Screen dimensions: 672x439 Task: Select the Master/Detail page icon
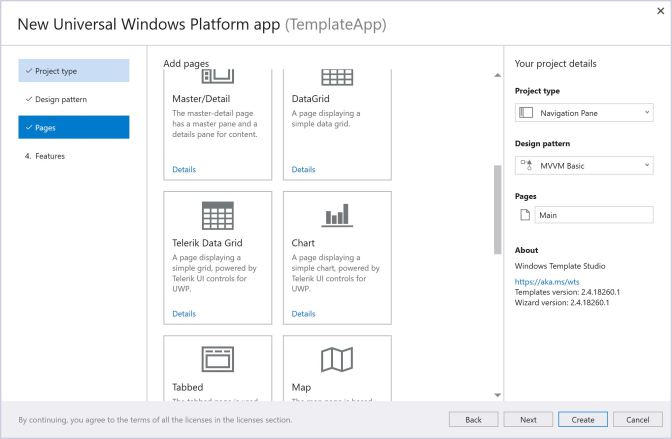[218, 76]
